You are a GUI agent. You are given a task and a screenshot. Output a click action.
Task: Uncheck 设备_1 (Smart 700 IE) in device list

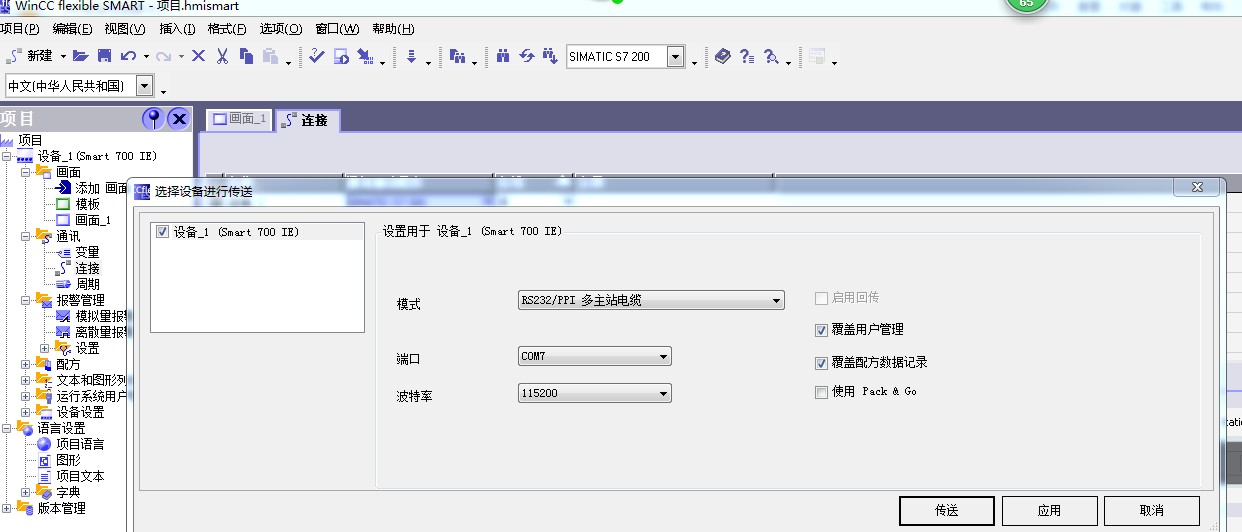[x=162, y=232]
